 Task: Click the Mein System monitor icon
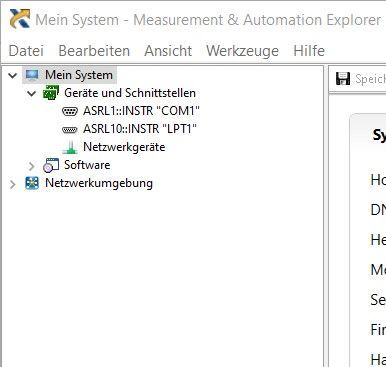(x=32, y=75)
